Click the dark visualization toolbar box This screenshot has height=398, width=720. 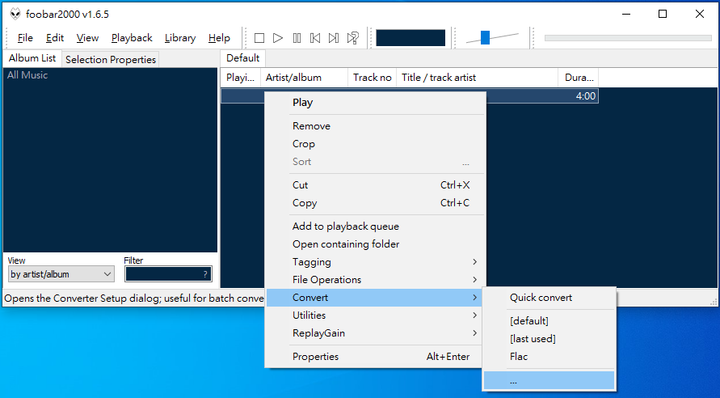click(411, 38)
